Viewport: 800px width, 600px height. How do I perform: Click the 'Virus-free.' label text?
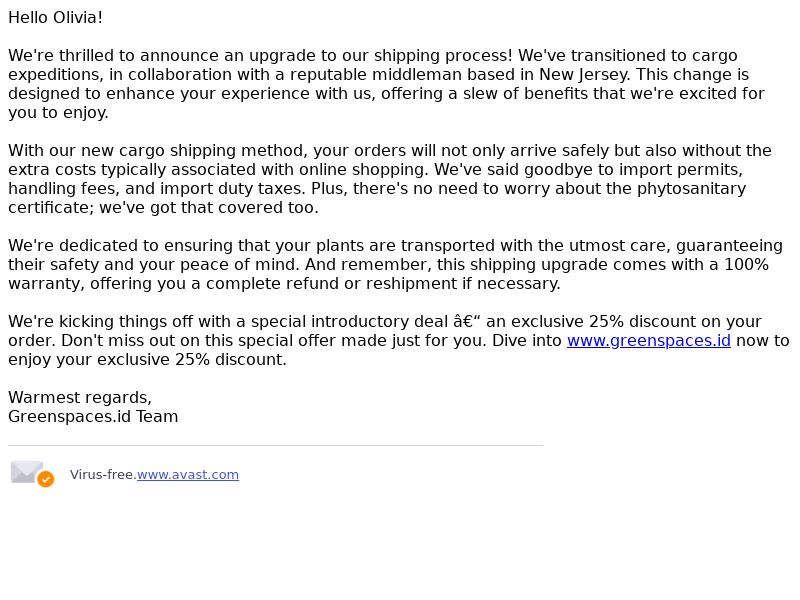pyautogui.click(x=103, y=474)
